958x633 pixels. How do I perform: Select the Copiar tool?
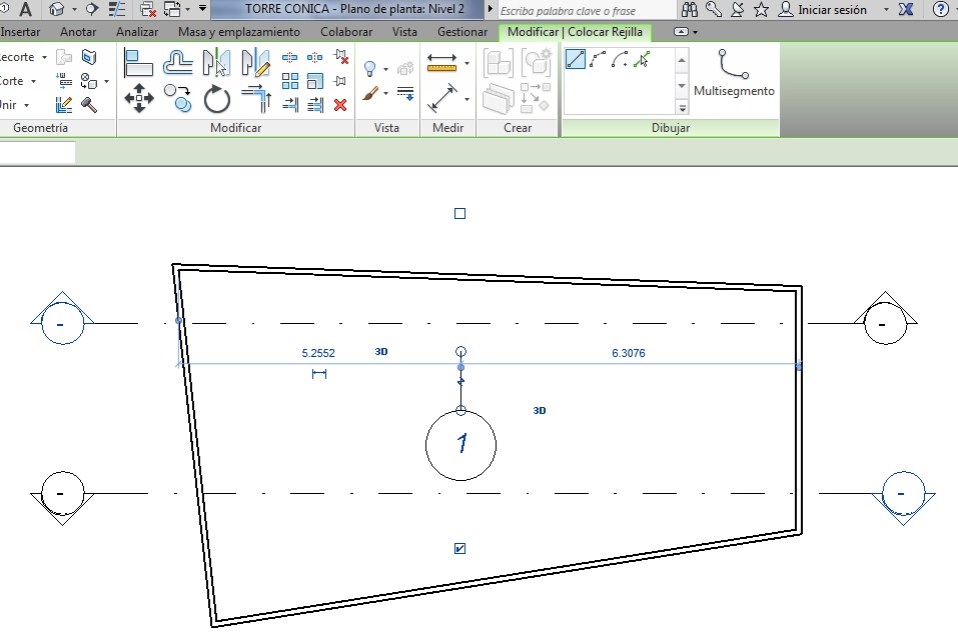click(177, 99)
